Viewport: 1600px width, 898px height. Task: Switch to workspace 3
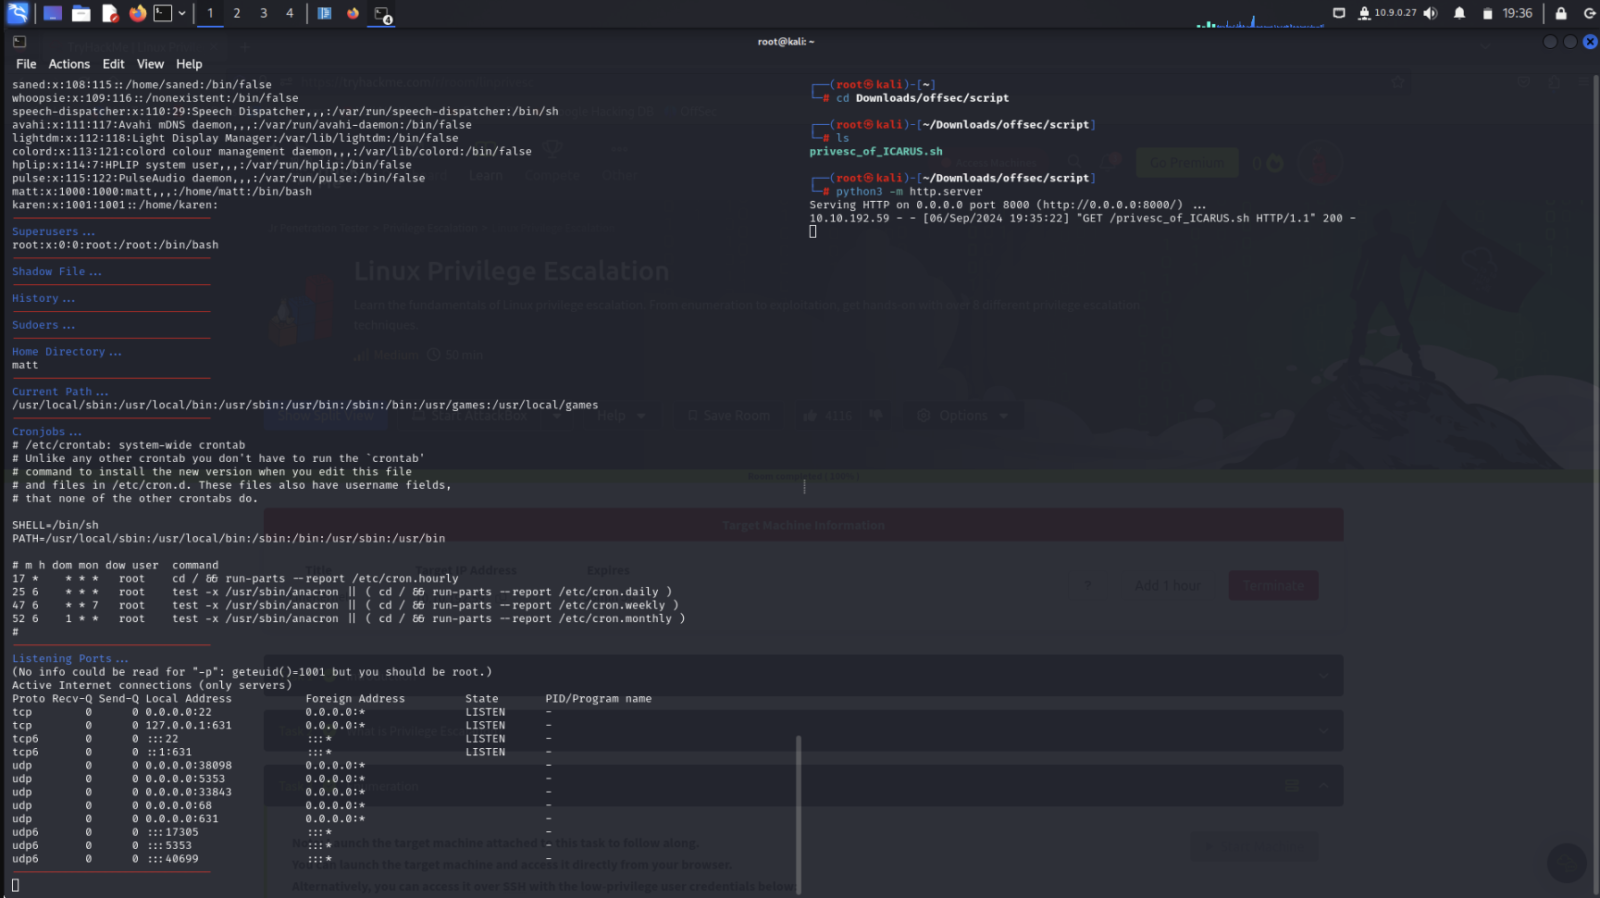tap(263, 13)
